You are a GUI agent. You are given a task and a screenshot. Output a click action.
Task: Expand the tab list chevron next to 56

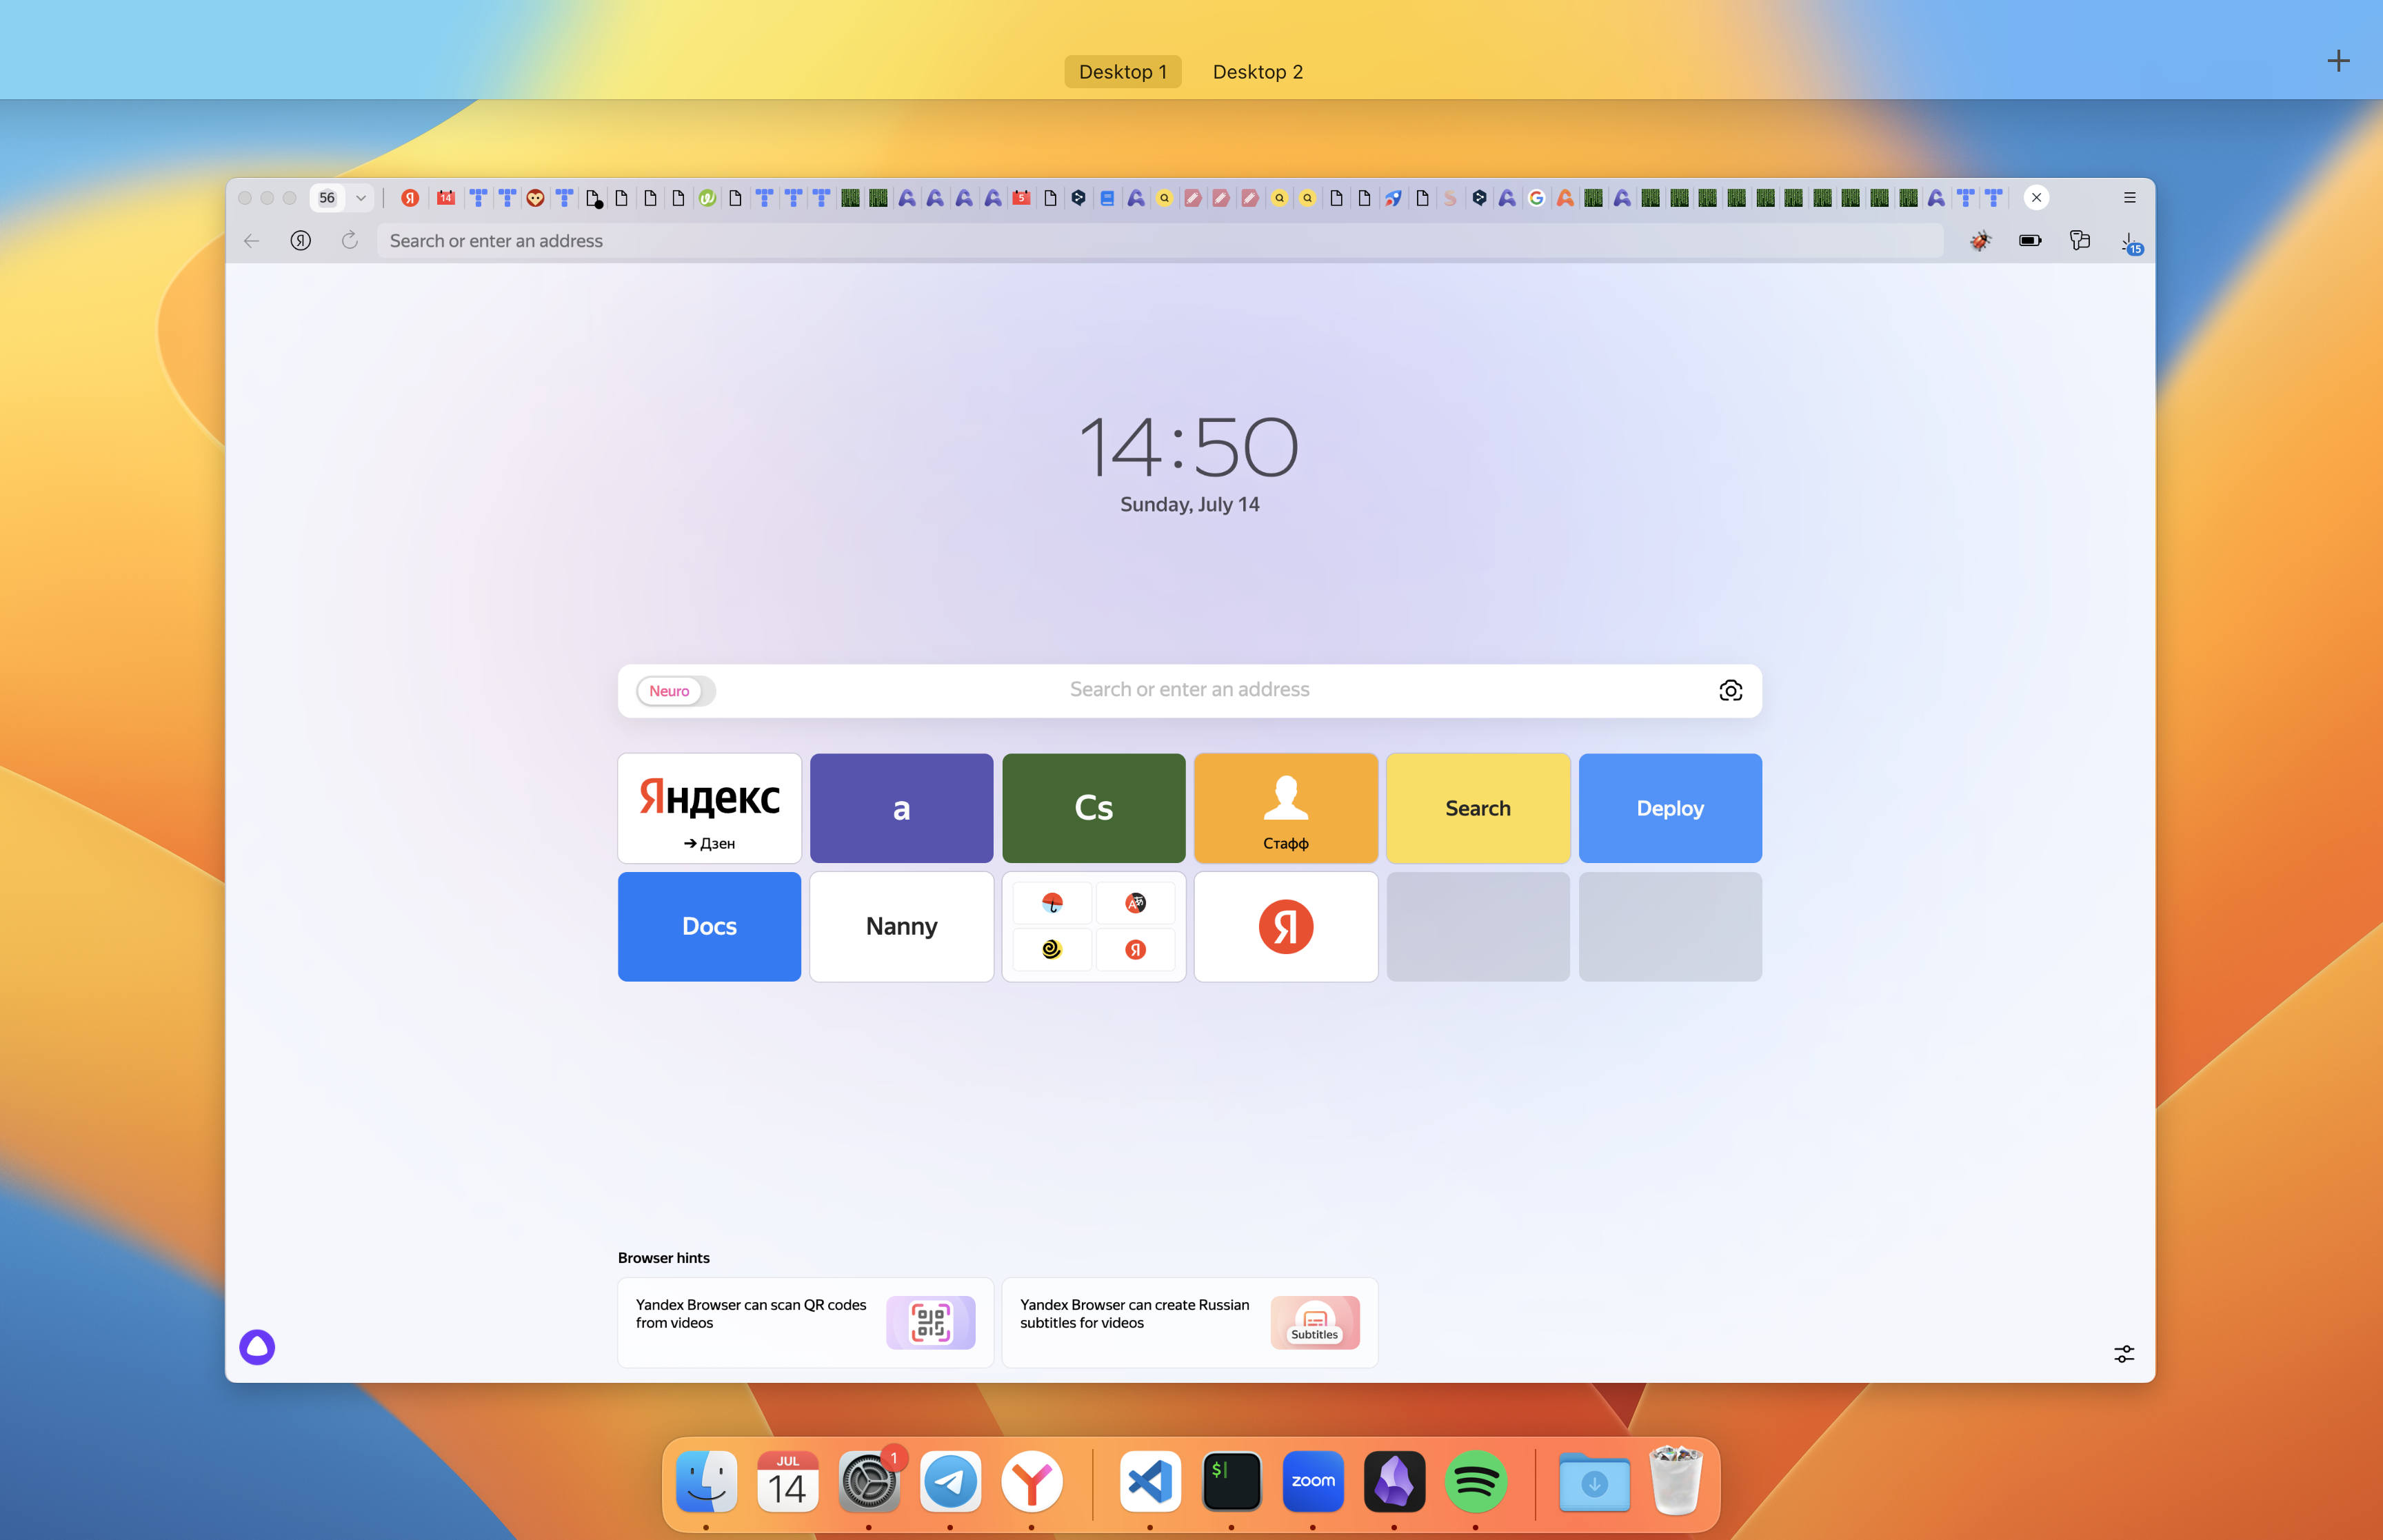coord(361,198)
